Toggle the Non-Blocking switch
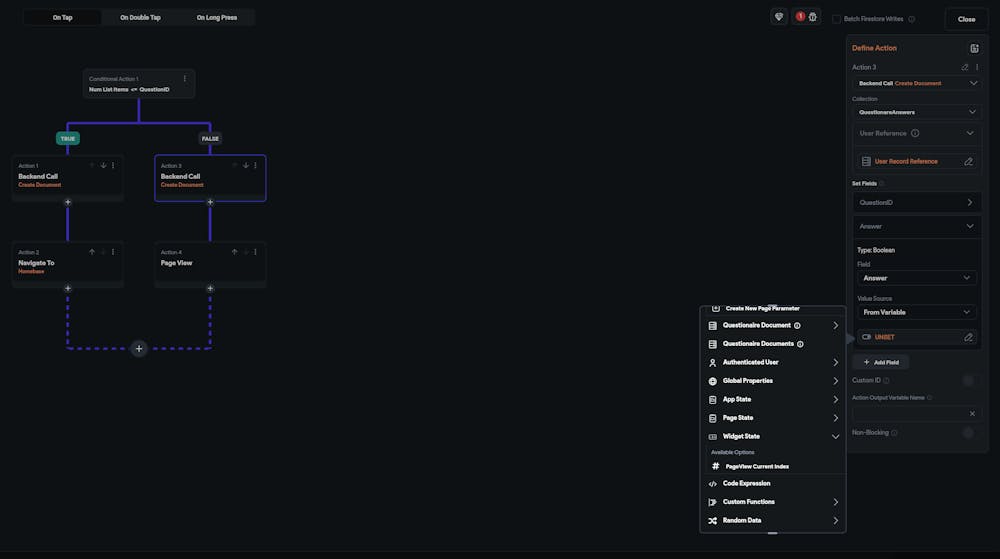 click(968, 433)
